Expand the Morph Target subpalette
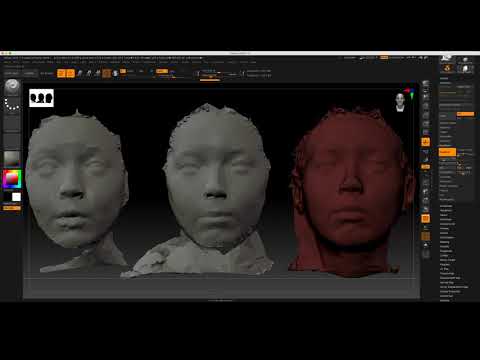Viewport: 480px width, 360px height. click(x=448, y=260)
